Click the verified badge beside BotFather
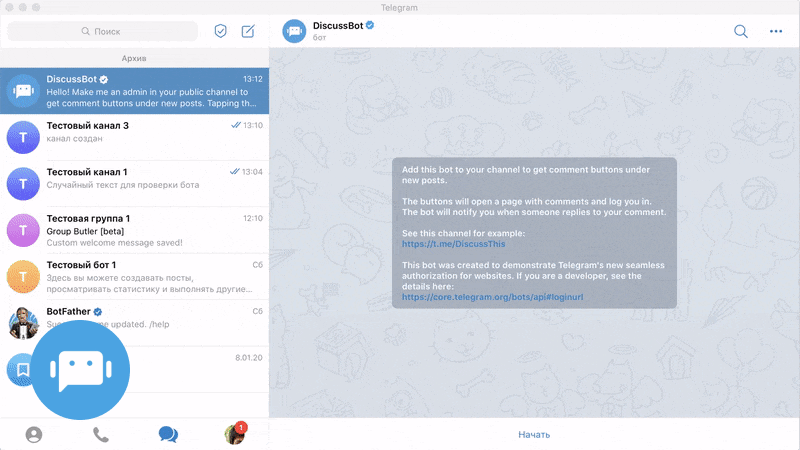This screenshot has width=800, height=450. point(98,312)
